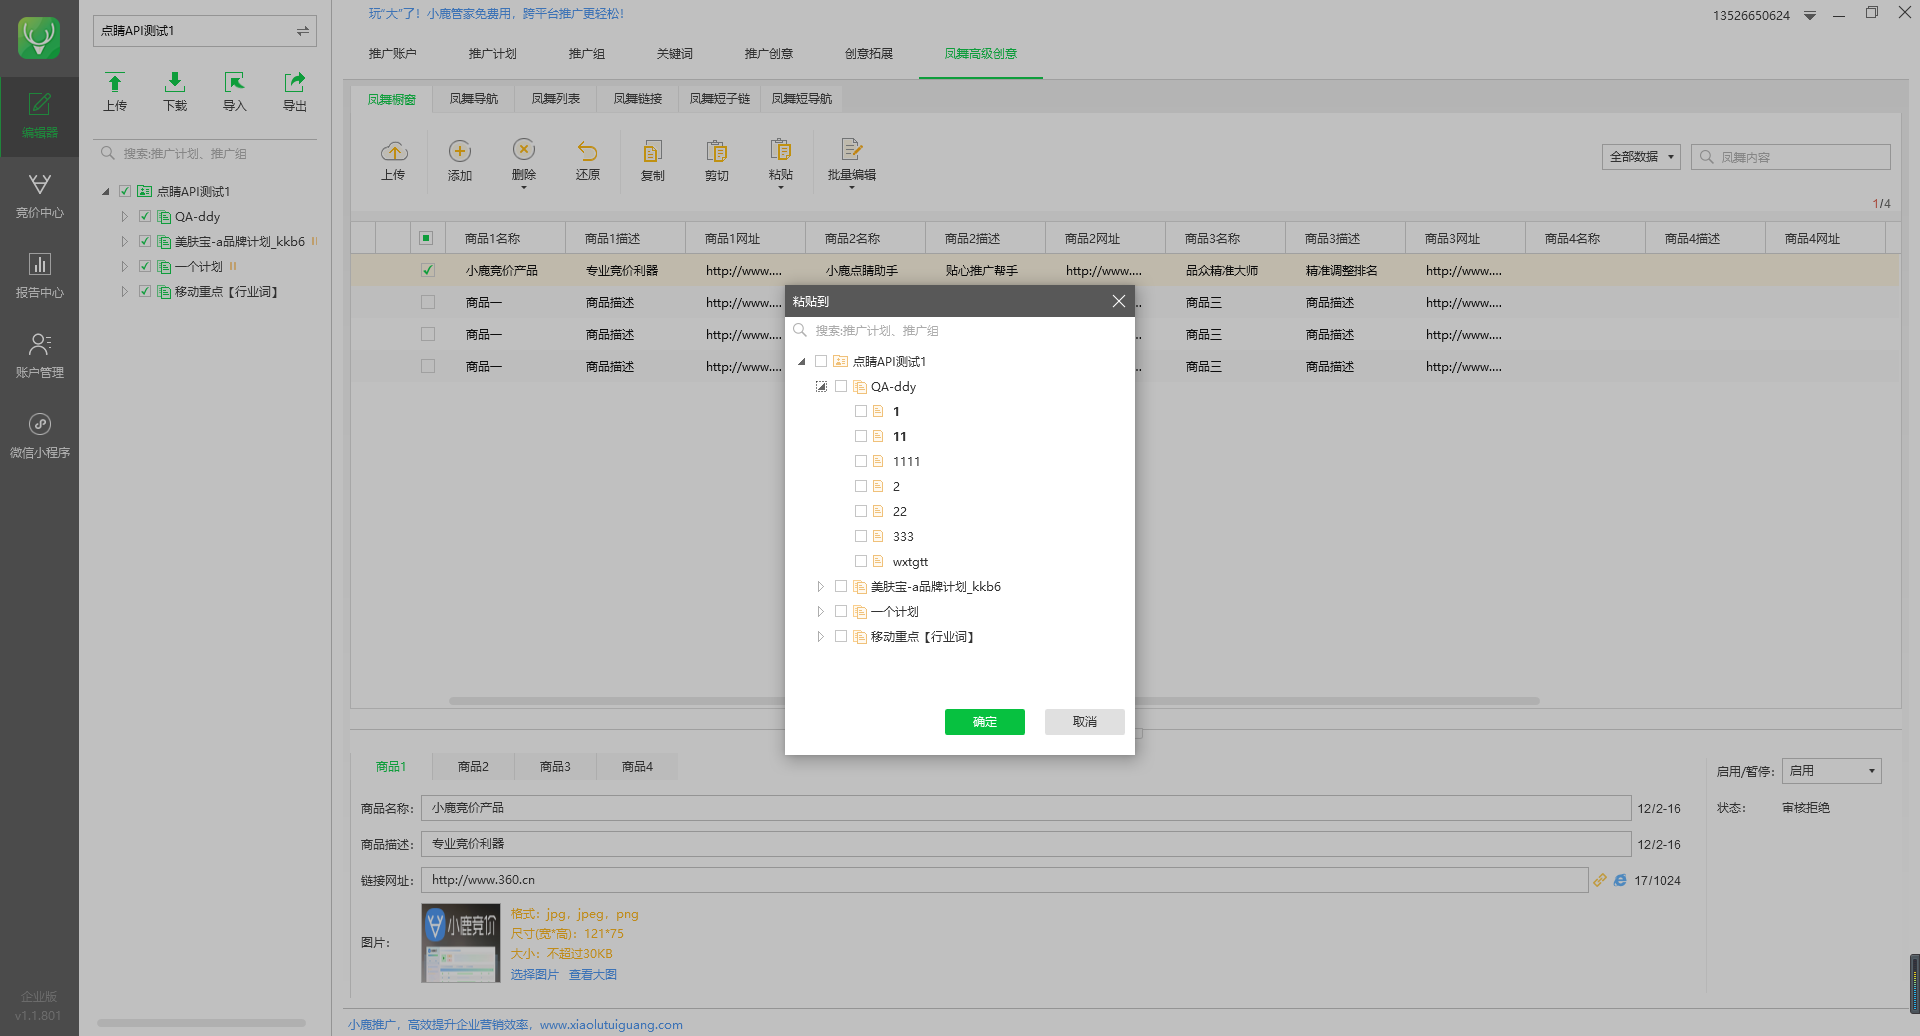
Task: Open the 编辑器 sidebar section
Action: 39,116
